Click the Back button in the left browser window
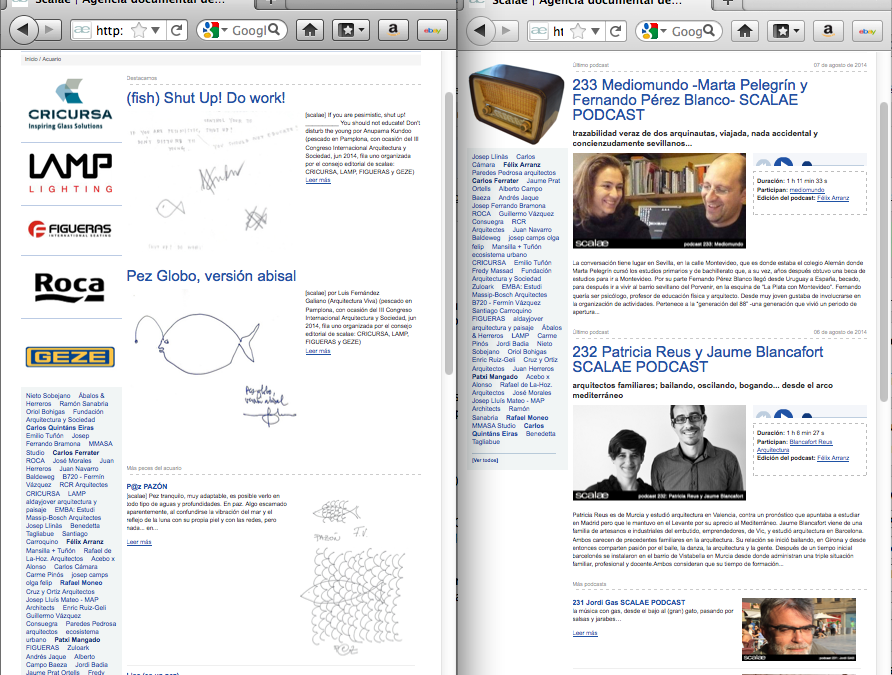The image size is (892, 675). [24, 31]
